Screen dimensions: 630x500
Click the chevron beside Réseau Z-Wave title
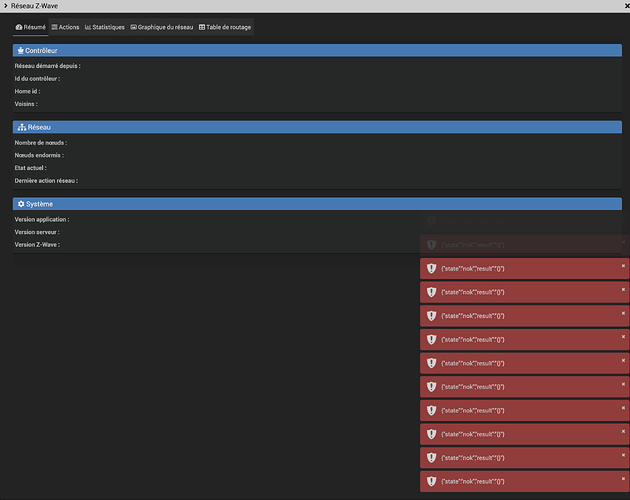[6, 6]
